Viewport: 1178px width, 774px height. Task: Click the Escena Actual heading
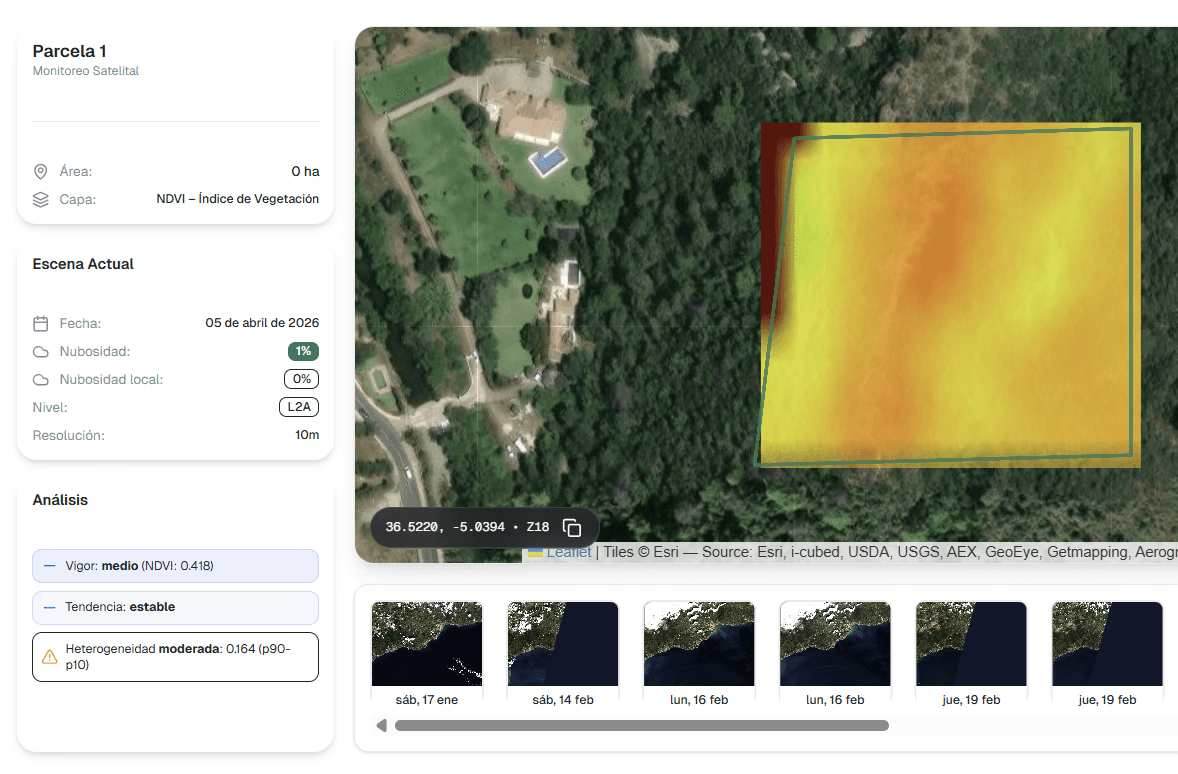pos(83,264)
